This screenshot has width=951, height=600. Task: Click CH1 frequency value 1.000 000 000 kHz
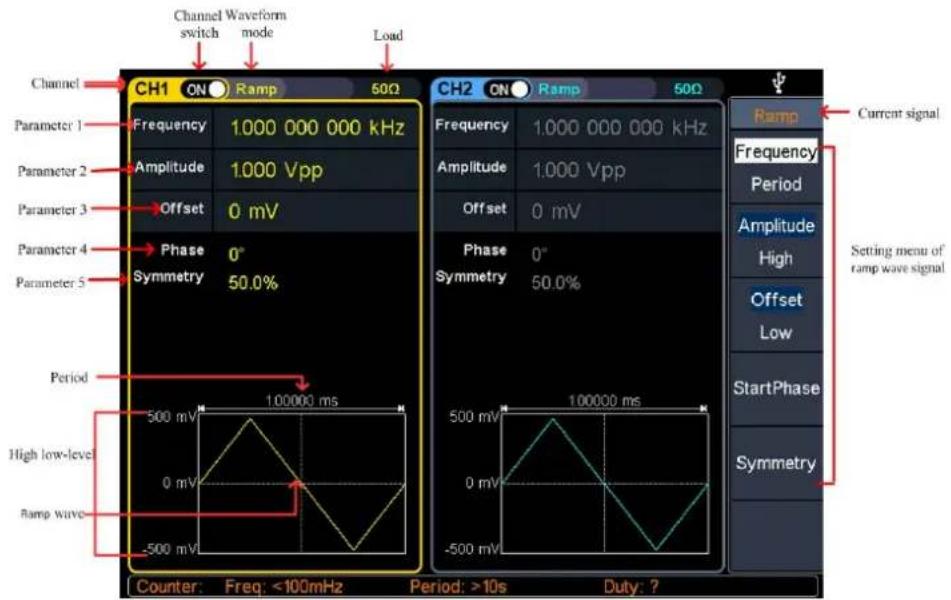tap(317, 127)
